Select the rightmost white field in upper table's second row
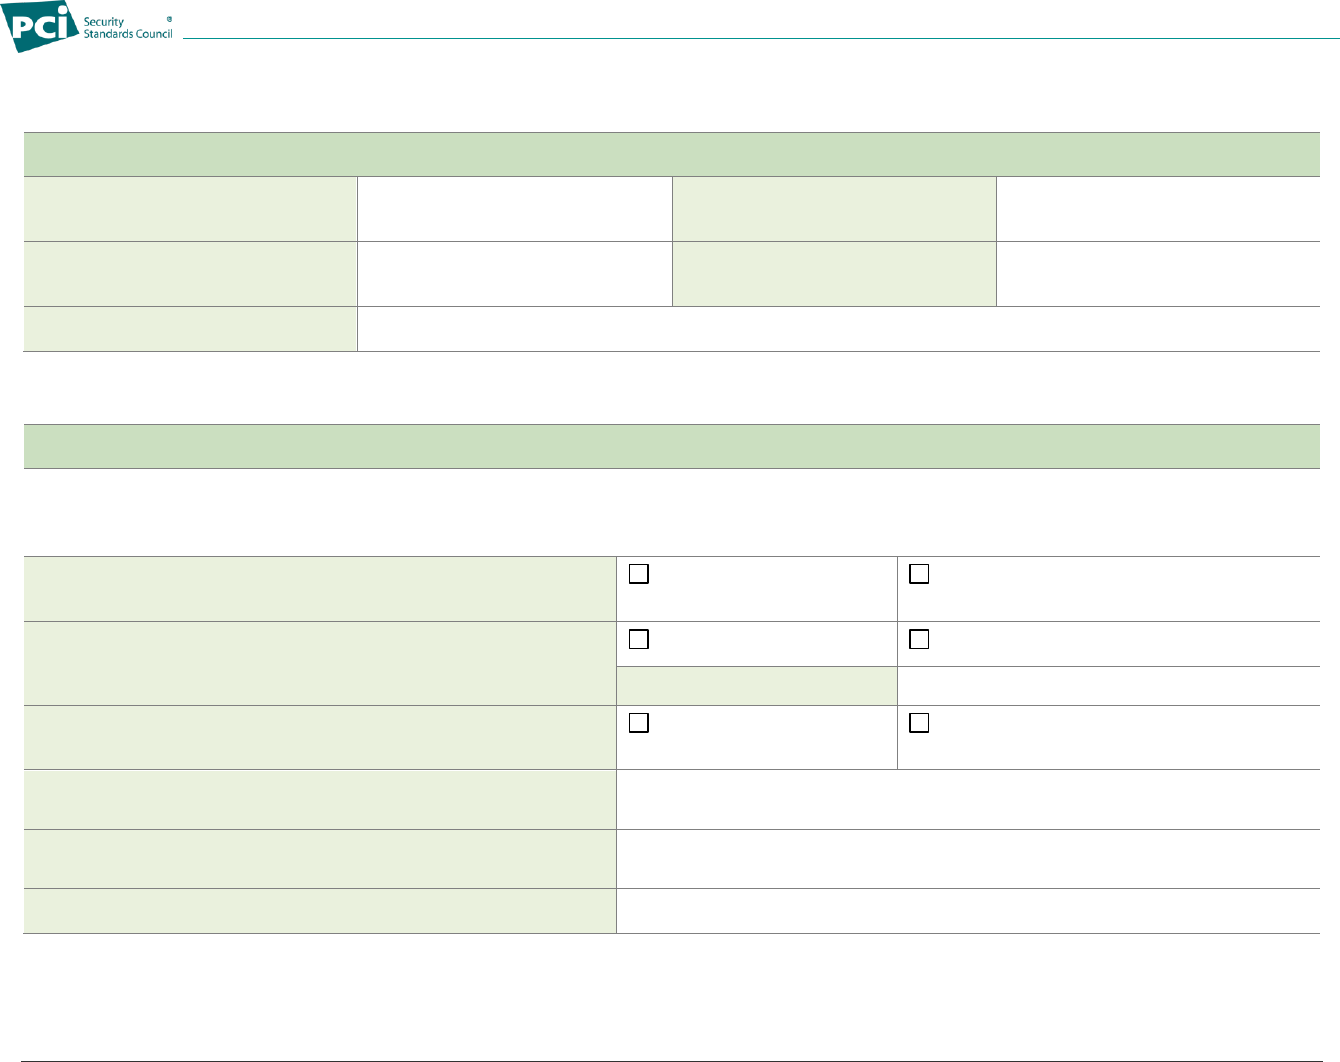This screenshot has width=1340, height=1062. [x=1157, y=274]
